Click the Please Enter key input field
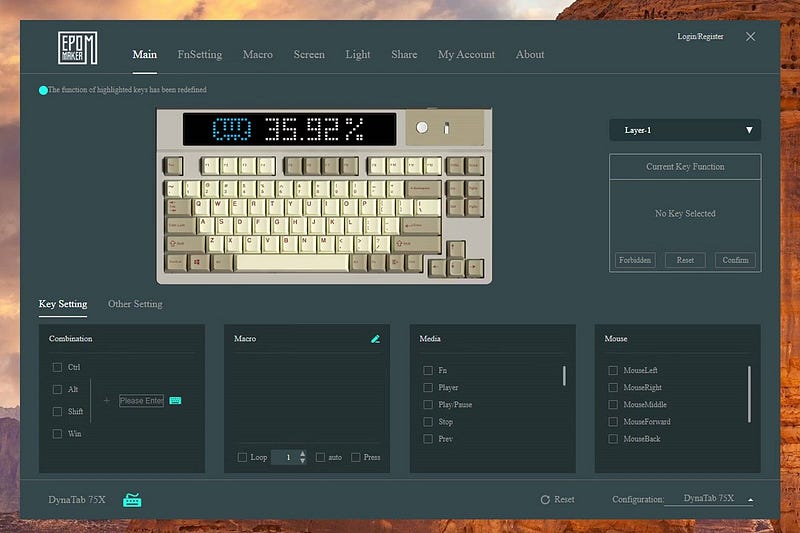Image resolution: width=800 pixels, height=533 pixels. coord(141,400)
